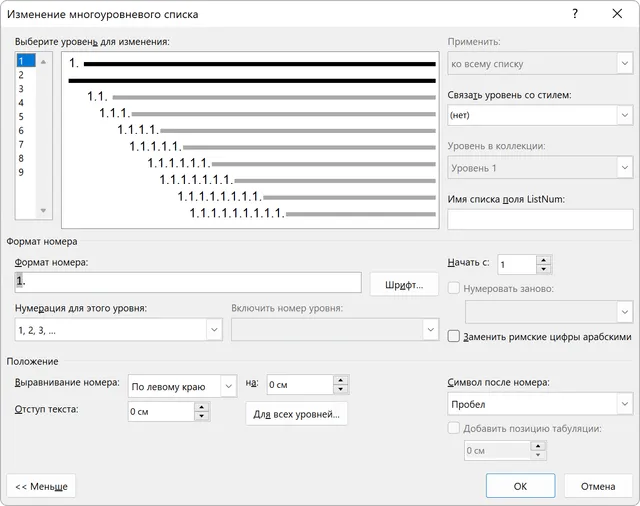
Task: Decrease the 'Отступ текста' value
Action: coord(201,416)
